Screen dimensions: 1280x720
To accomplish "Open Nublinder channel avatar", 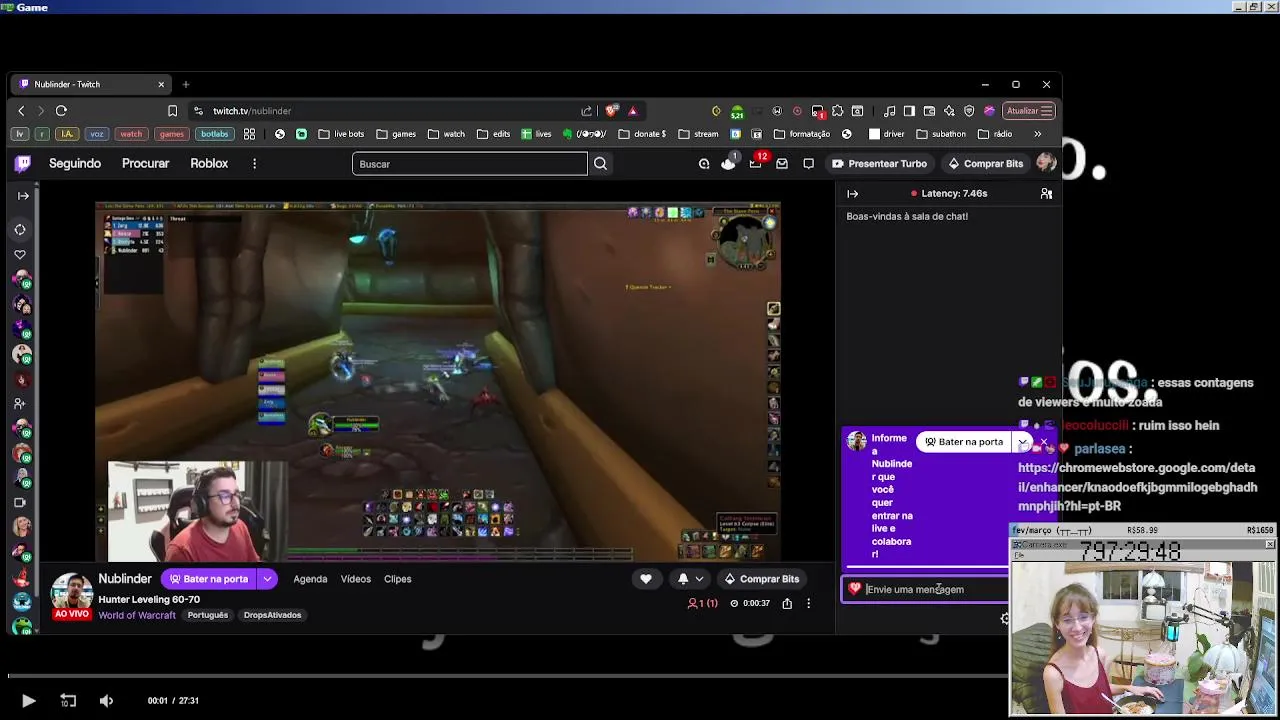I will (x=72, y=593).
